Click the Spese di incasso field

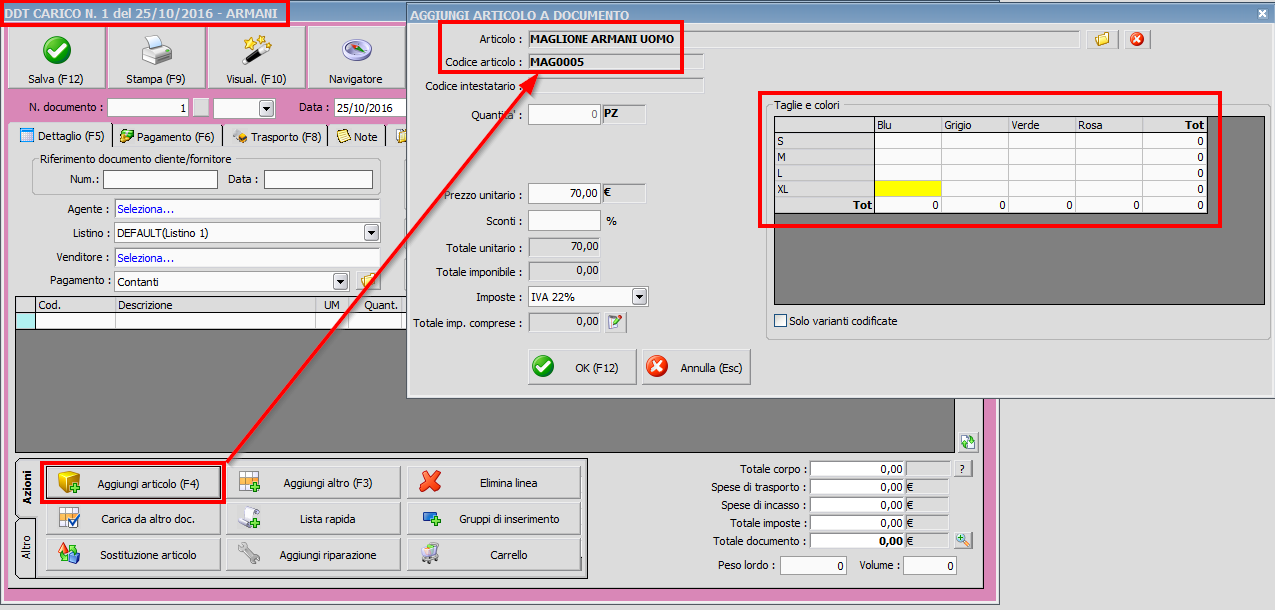pyautogui.click(x=857, y=505)
